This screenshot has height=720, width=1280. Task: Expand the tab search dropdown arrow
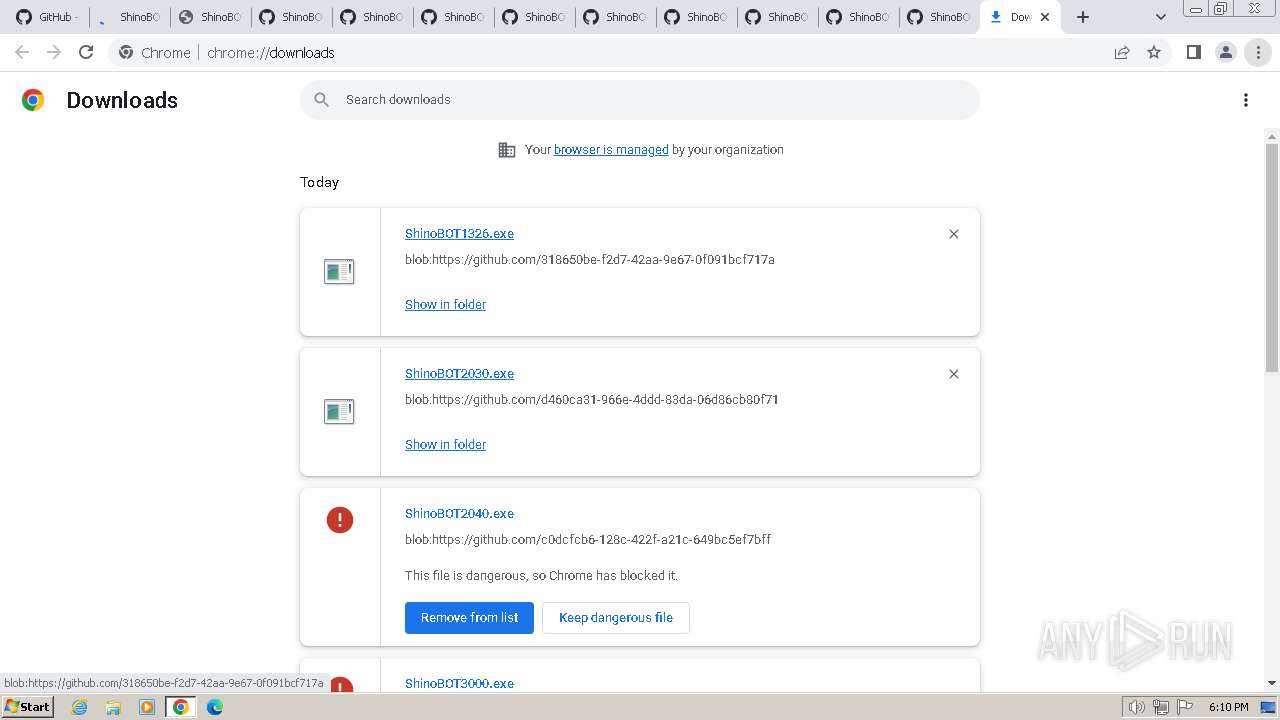tap(1160, 17)
